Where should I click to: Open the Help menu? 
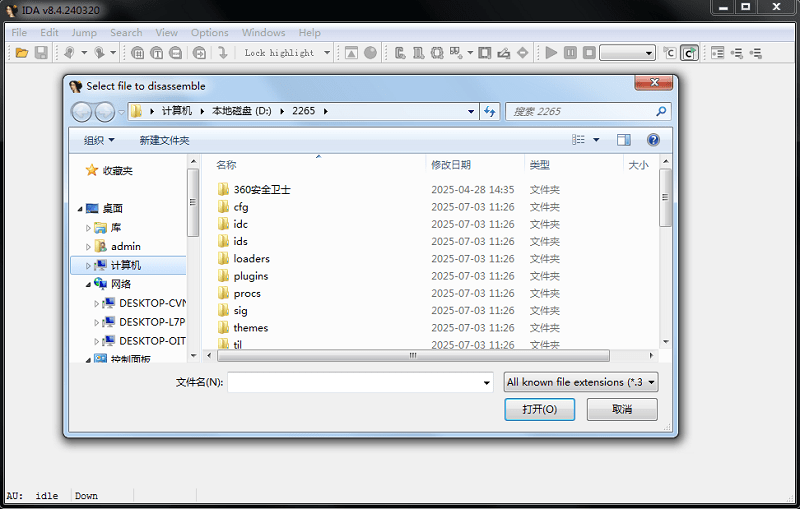coord(309,33)
